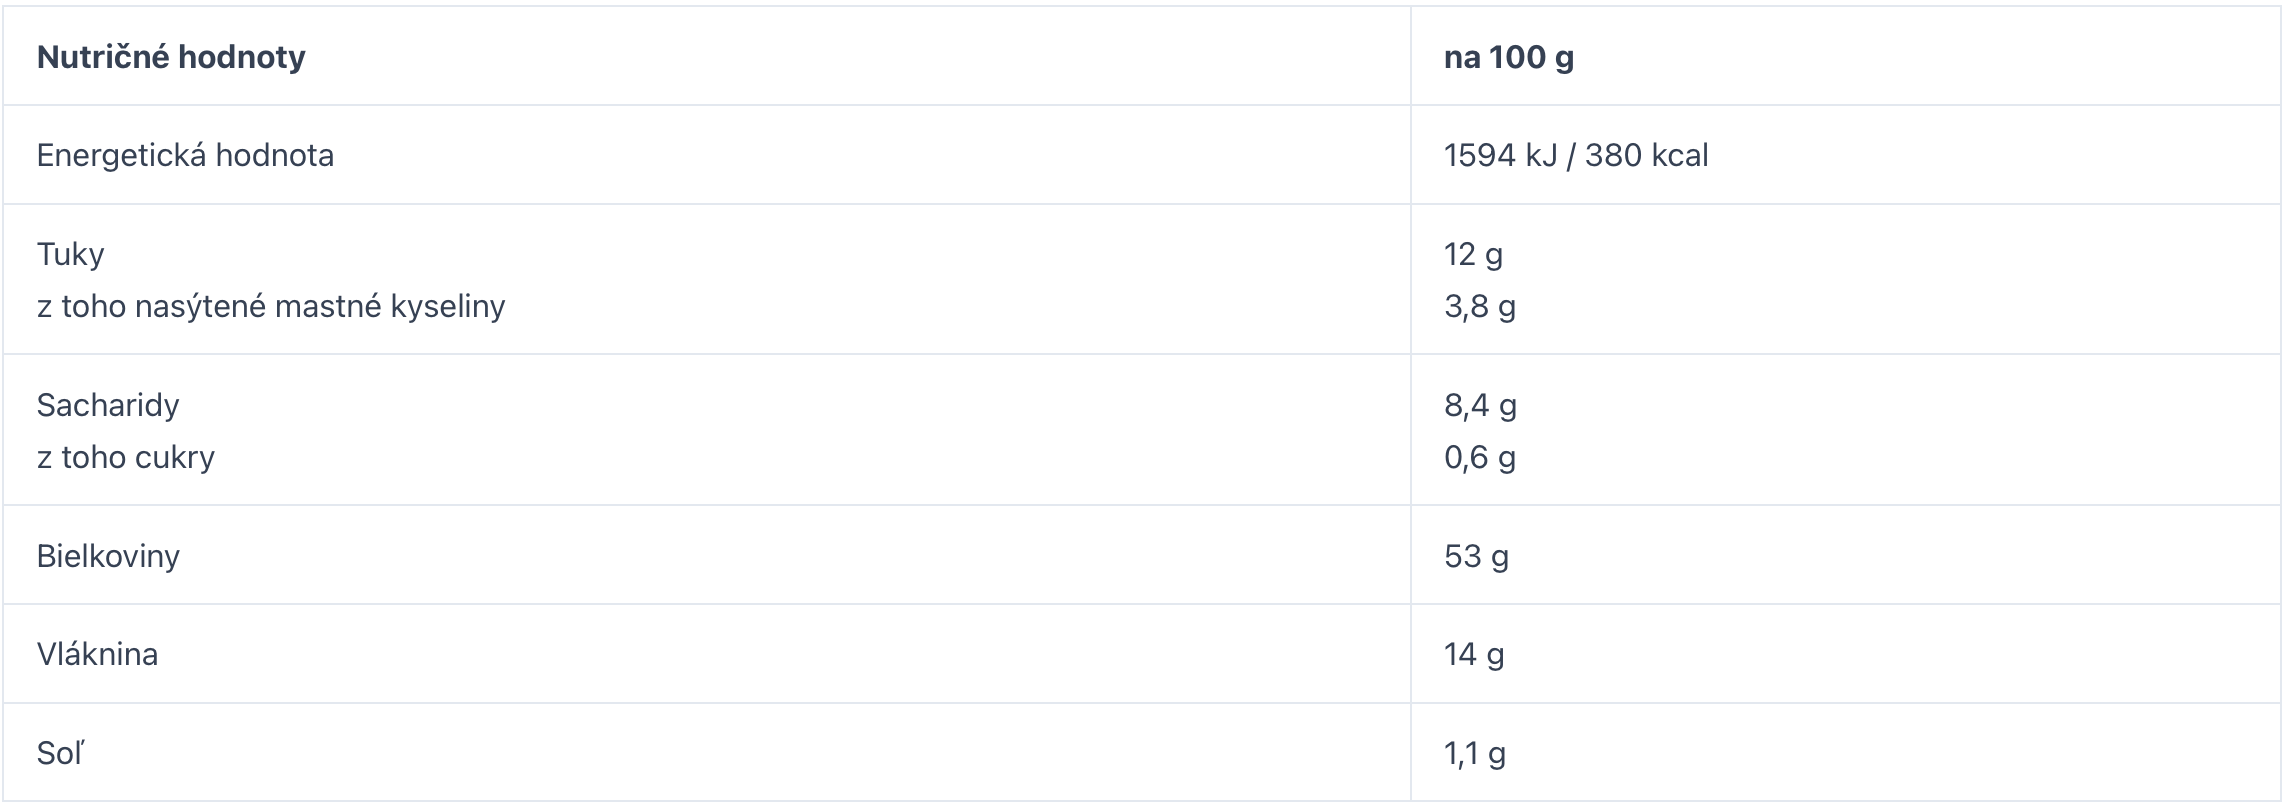Image resolution: width=2290 pixels, height=808 pixels.
Task: Click the '0,6 g' sugars value
Action: click(x=1480, y=457)
